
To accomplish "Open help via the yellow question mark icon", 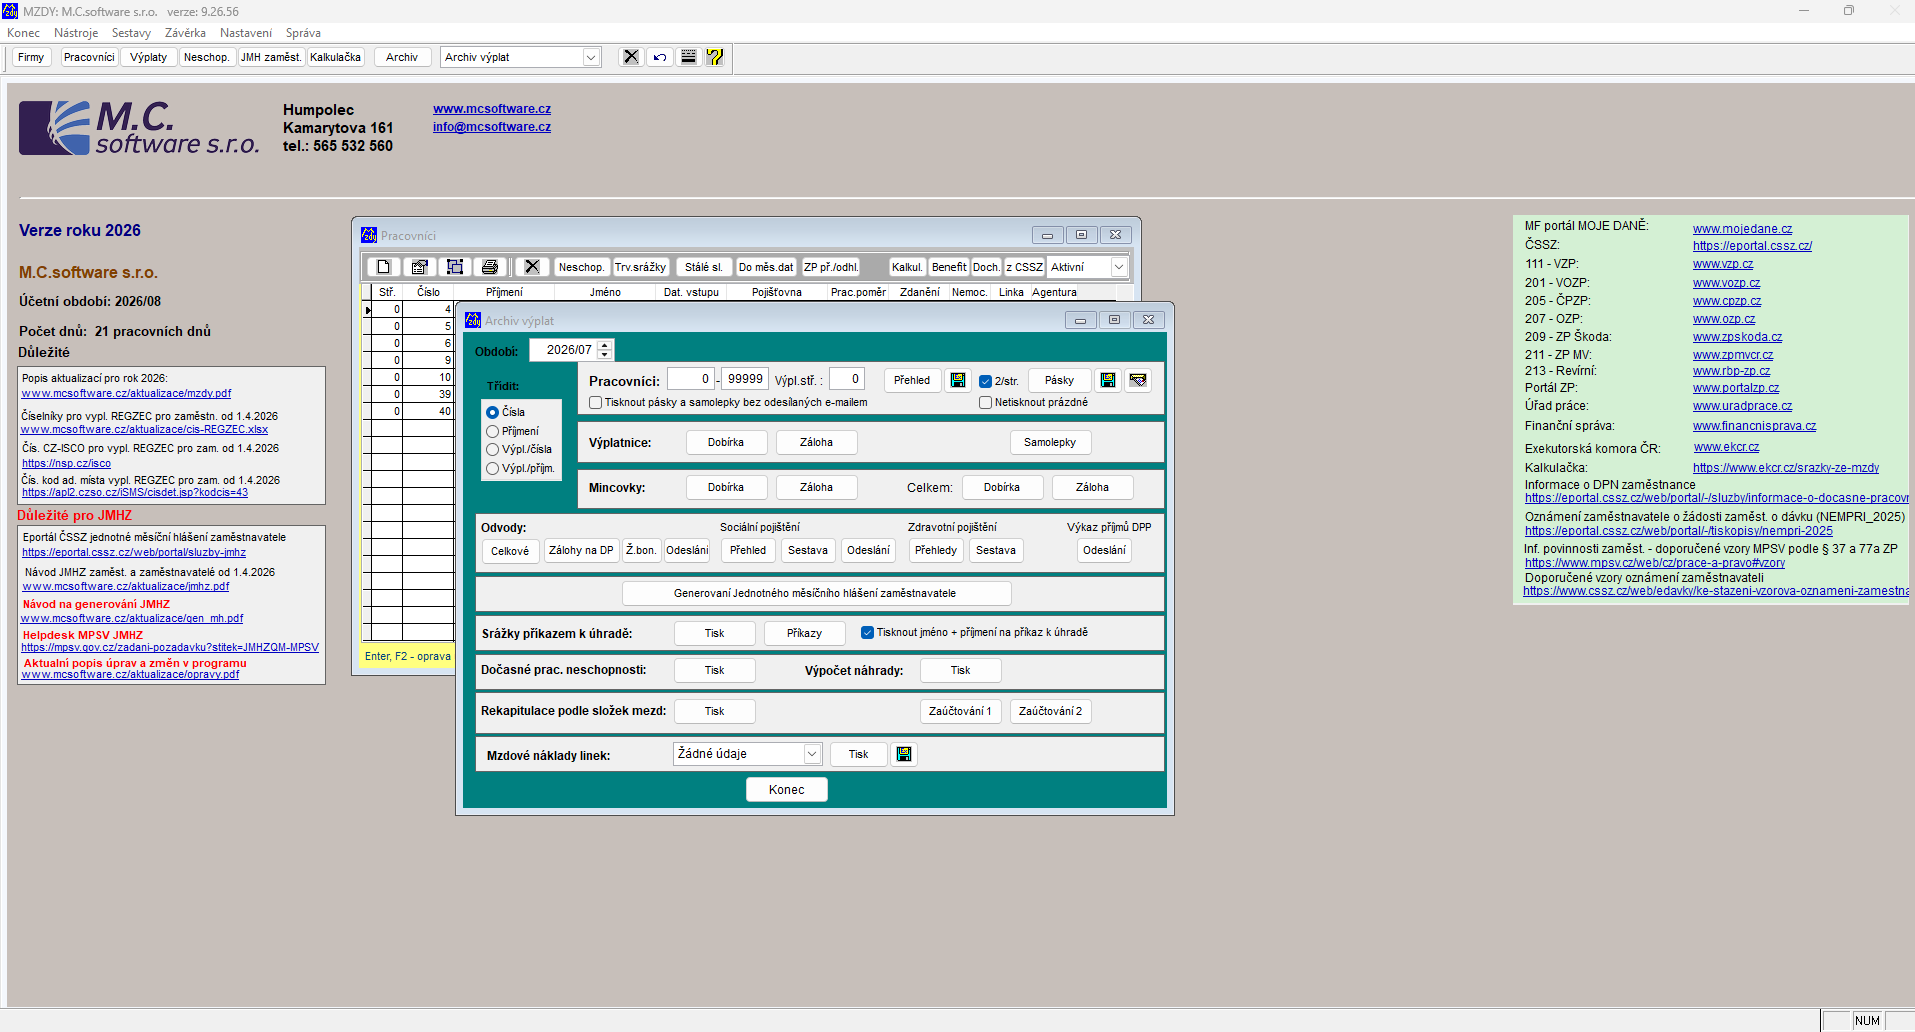I will [x=715, y=57].
